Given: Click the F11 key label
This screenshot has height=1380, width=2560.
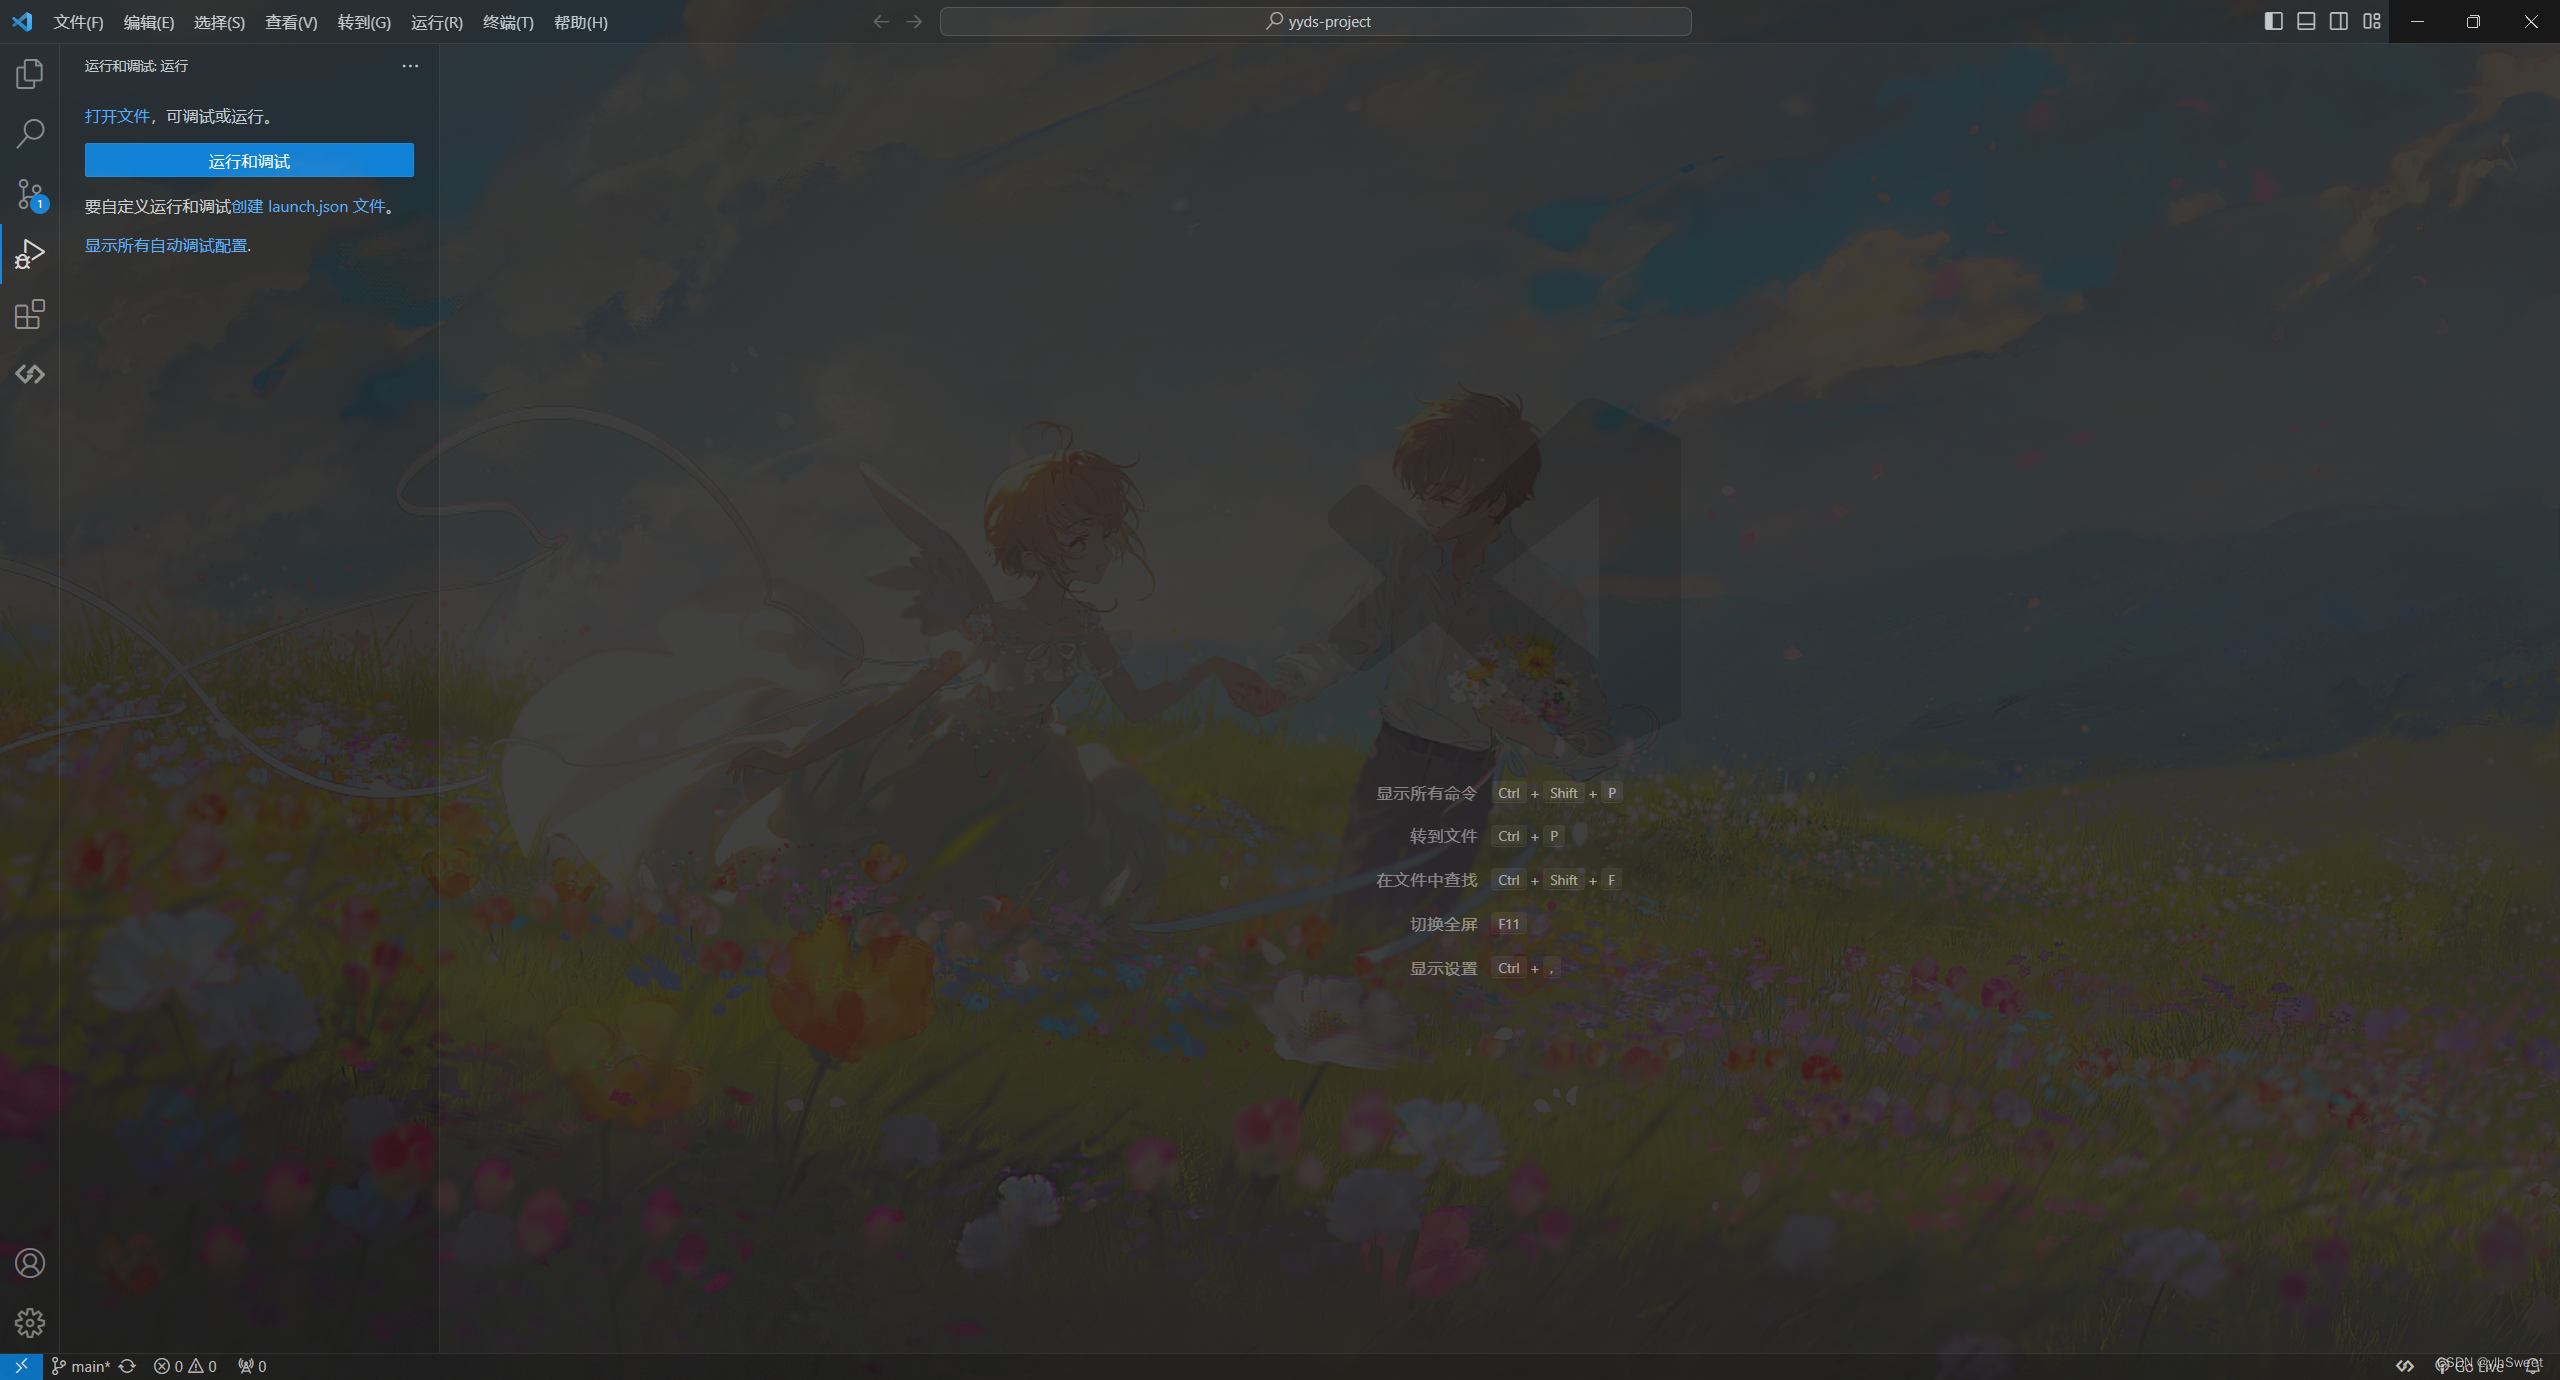Looking at the screenshot, I should 1508,924.
